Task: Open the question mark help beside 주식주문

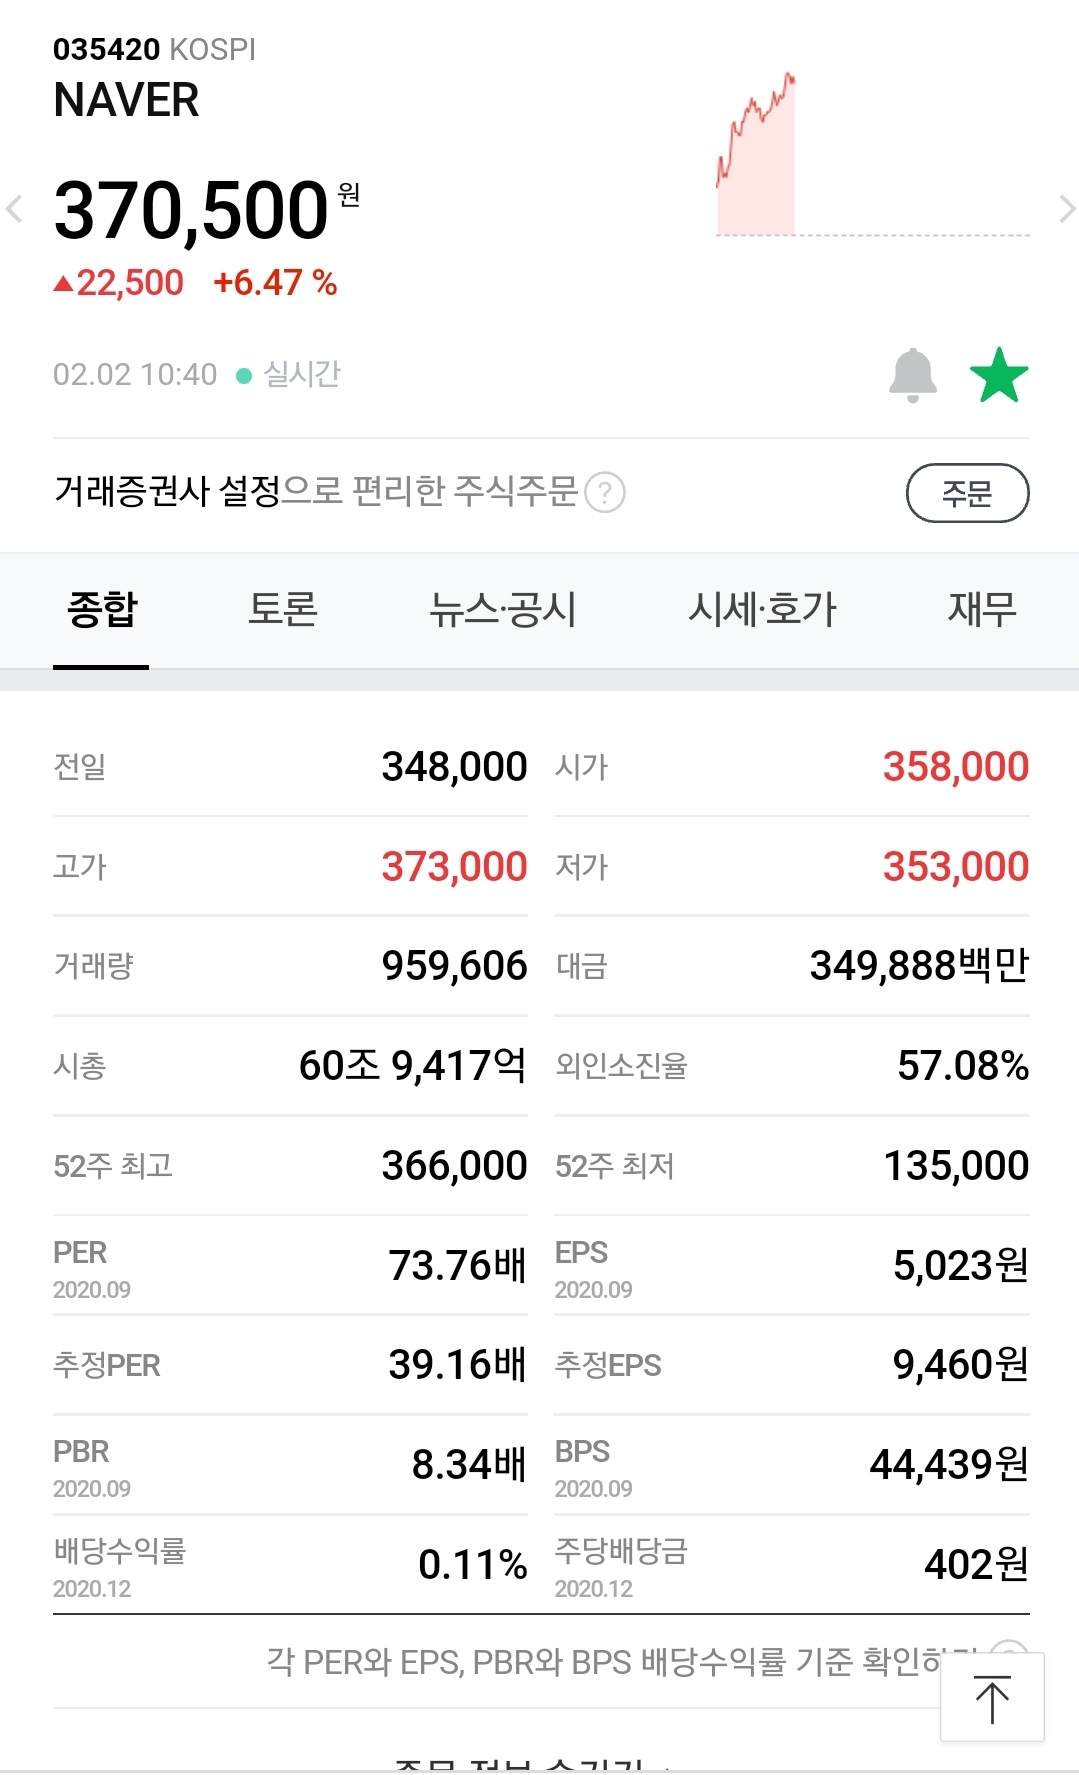Action: (x=605, y=493)
